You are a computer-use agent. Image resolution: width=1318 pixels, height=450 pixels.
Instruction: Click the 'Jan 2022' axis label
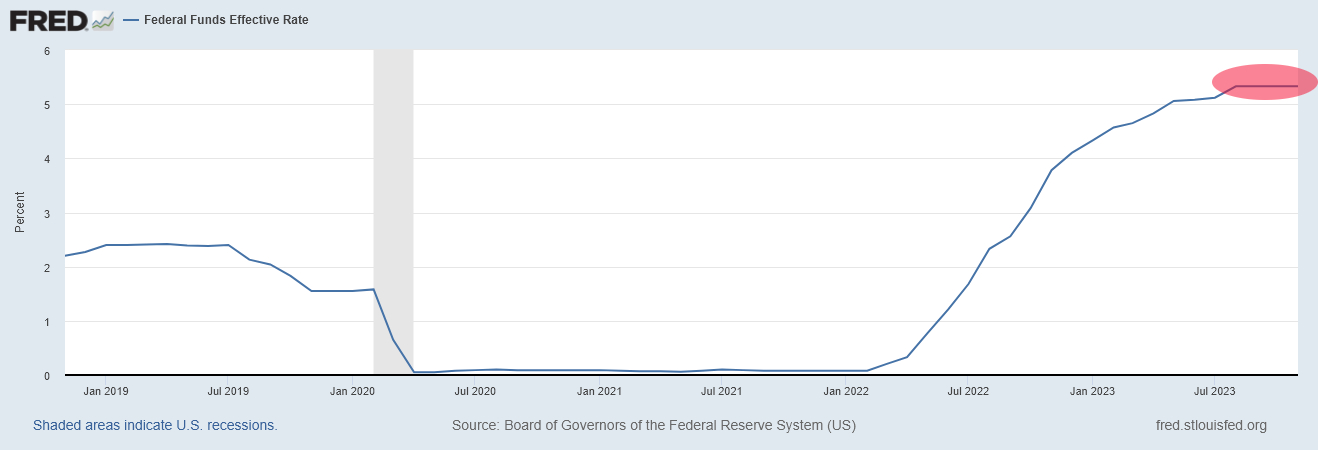tap(845, 391)
